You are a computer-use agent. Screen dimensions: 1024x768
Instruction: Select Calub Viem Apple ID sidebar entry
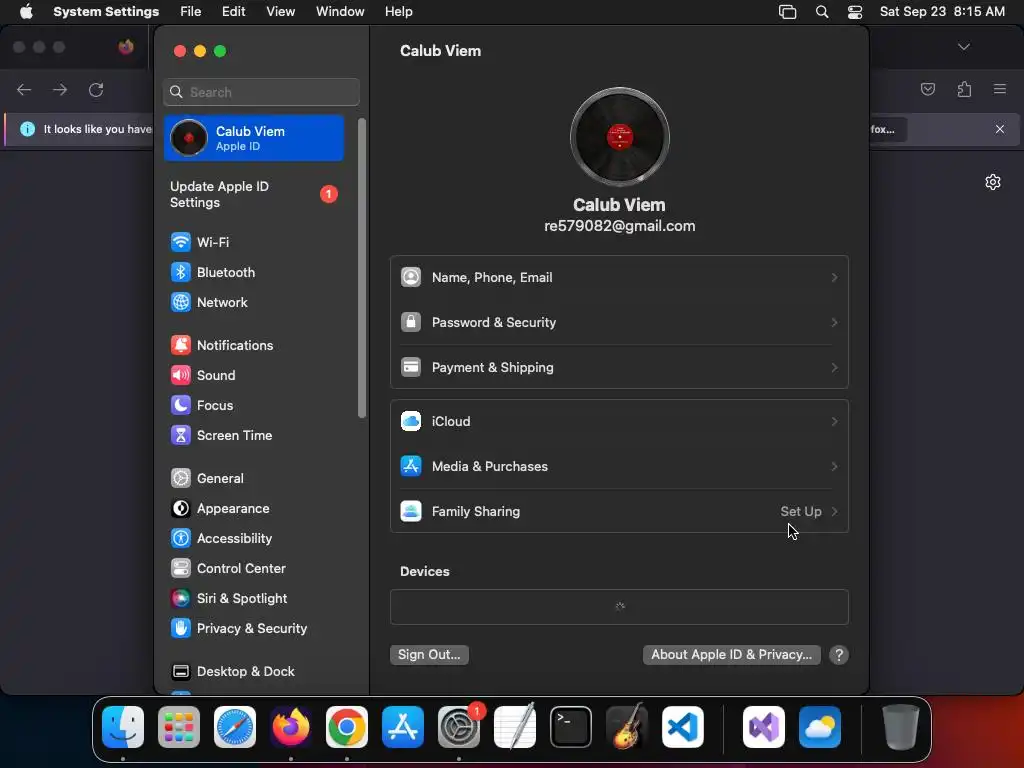click(253, 138)
